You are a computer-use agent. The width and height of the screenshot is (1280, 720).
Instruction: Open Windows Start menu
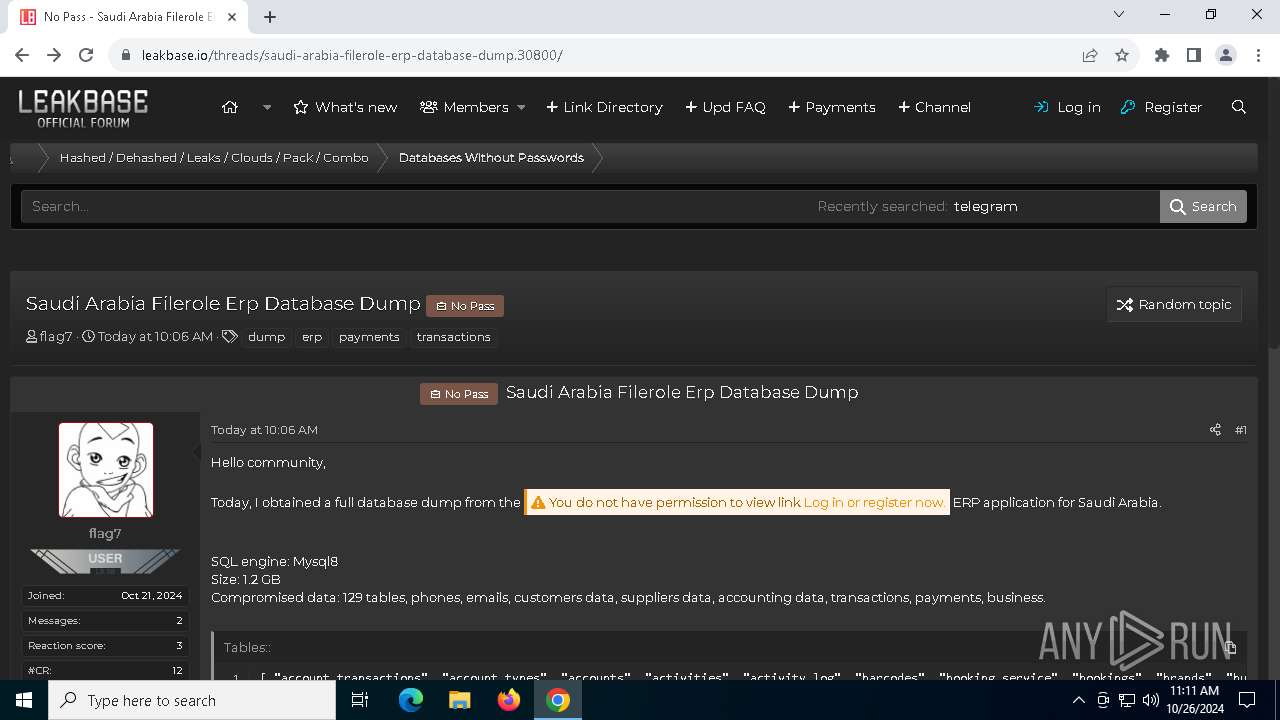[24, 700]
